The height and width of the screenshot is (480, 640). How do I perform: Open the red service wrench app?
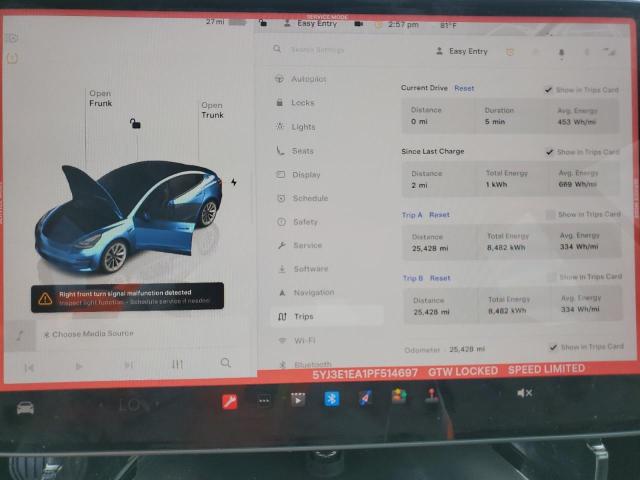click(230, 402)
